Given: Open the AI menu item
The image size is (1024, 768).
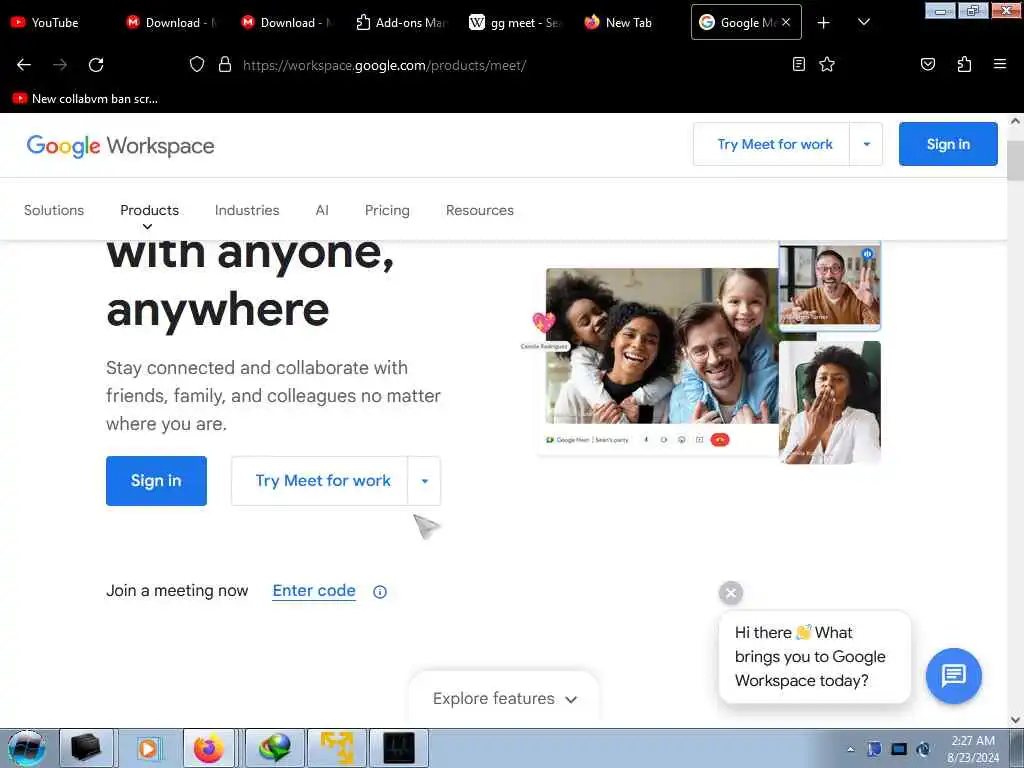Looking at the screenshot, I should [x=322, y=210].
